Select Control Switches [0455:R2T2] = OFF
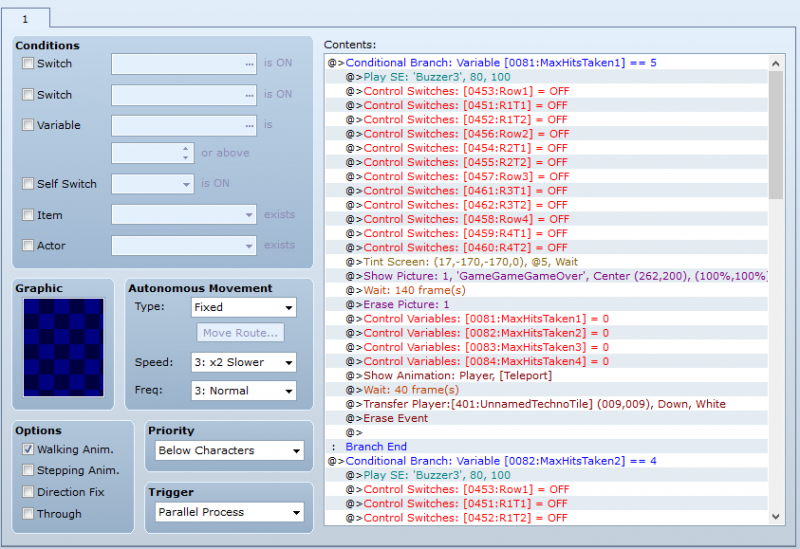This screenshot has width=800, height=549. 547,162
